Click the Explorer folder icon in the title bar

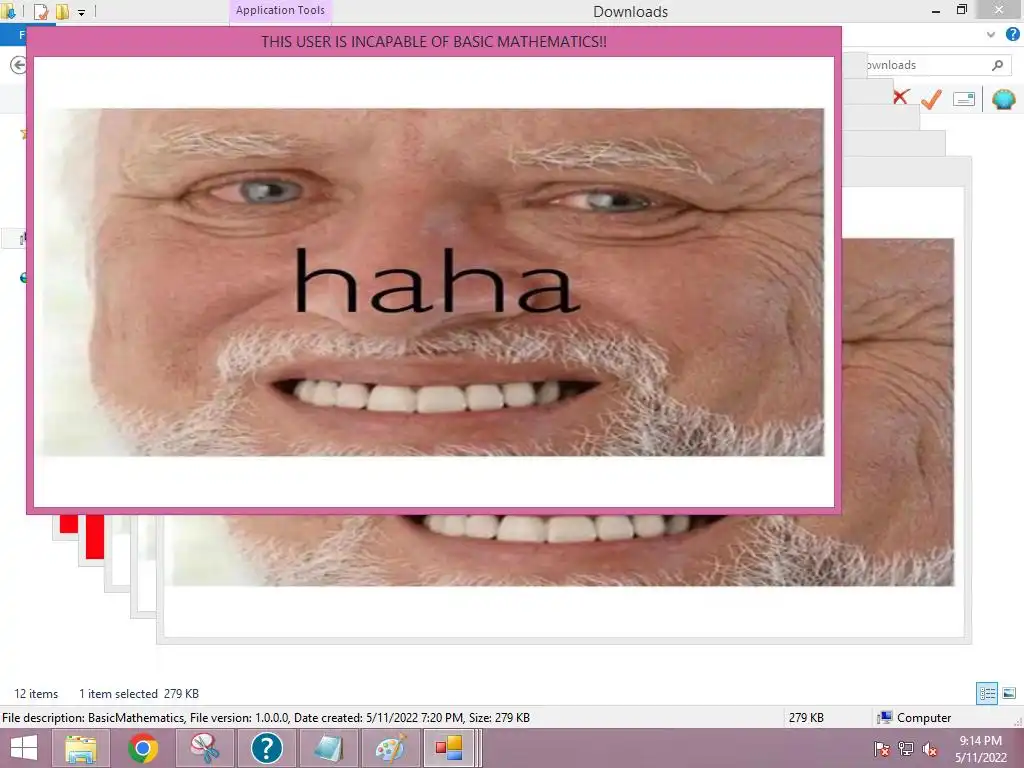[8, 11]
